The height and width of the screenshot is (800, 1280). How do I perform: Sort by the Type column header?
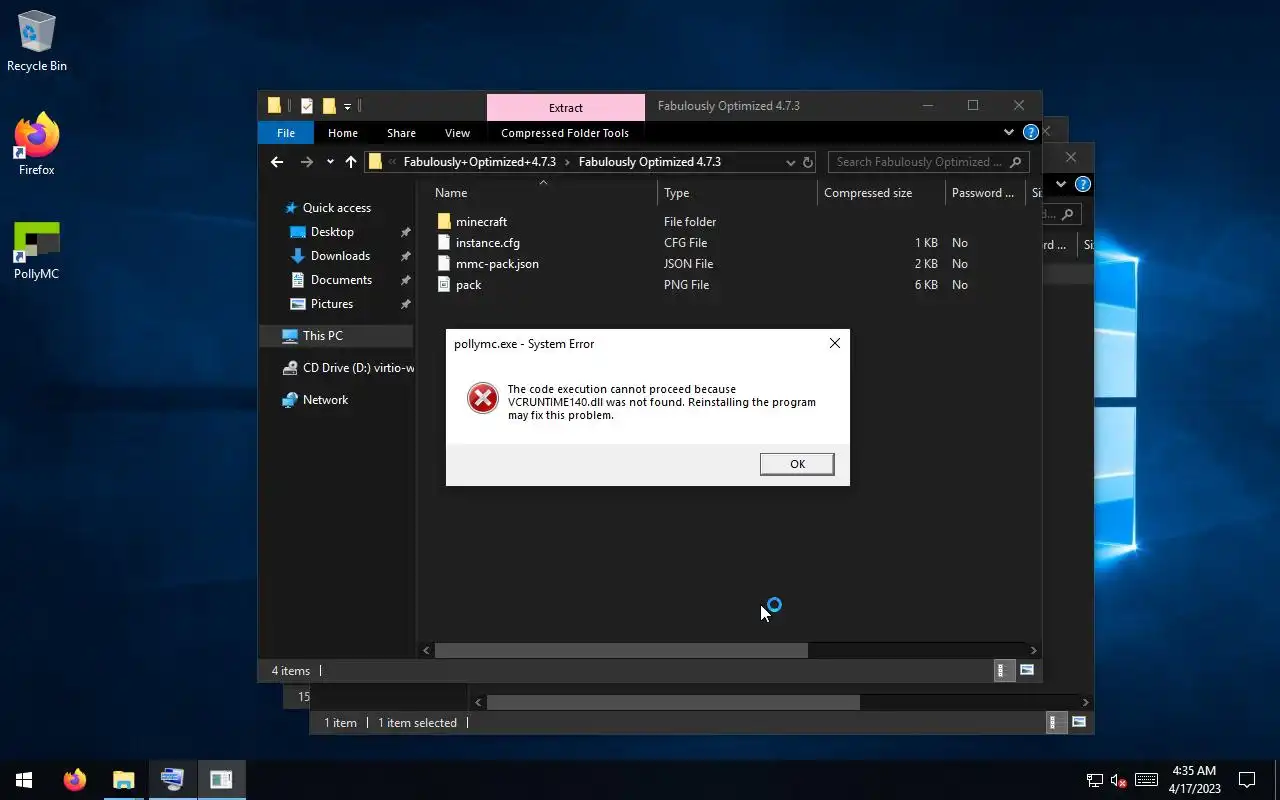[x=738, y=193]
